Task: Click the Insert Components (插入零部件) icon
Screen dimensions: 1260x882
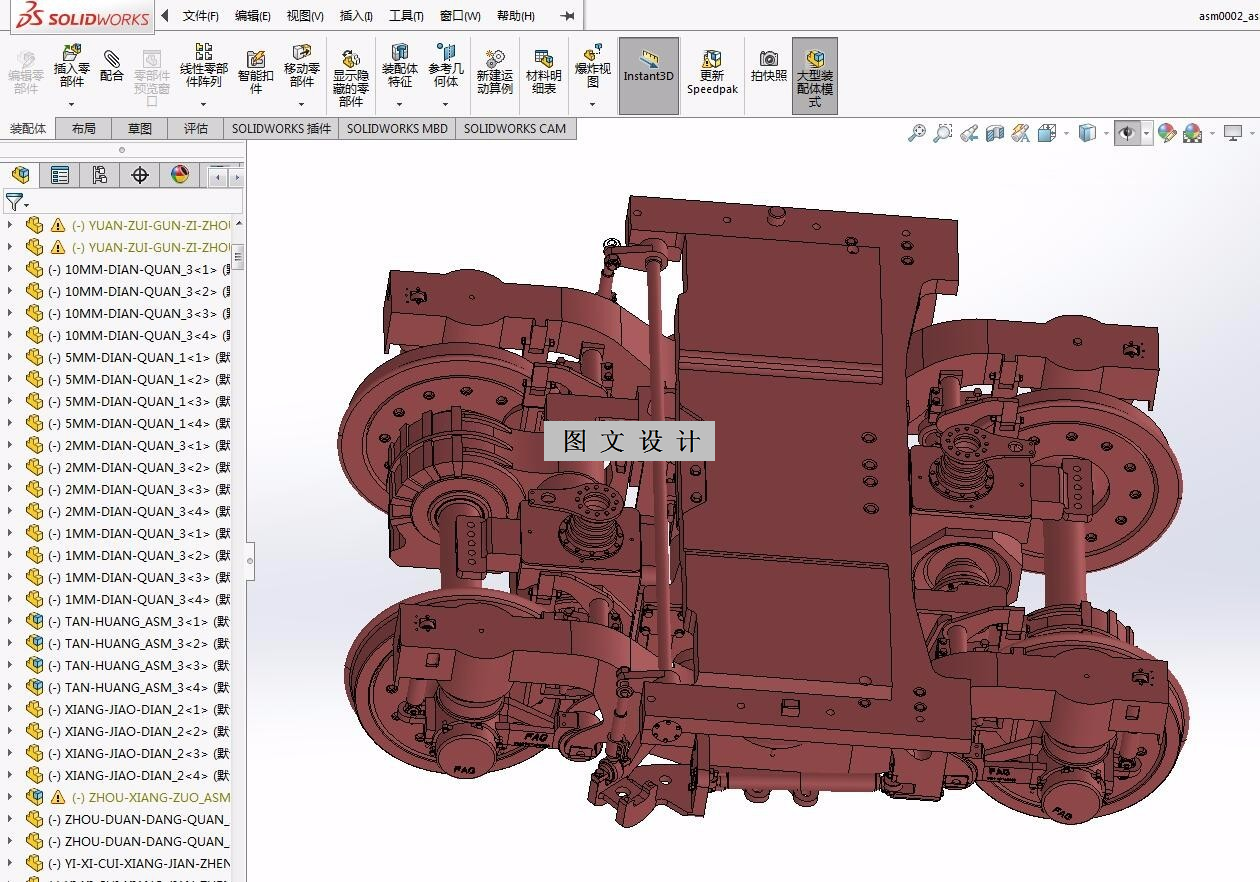Action: pyautogui.click(x=71, y=67)
